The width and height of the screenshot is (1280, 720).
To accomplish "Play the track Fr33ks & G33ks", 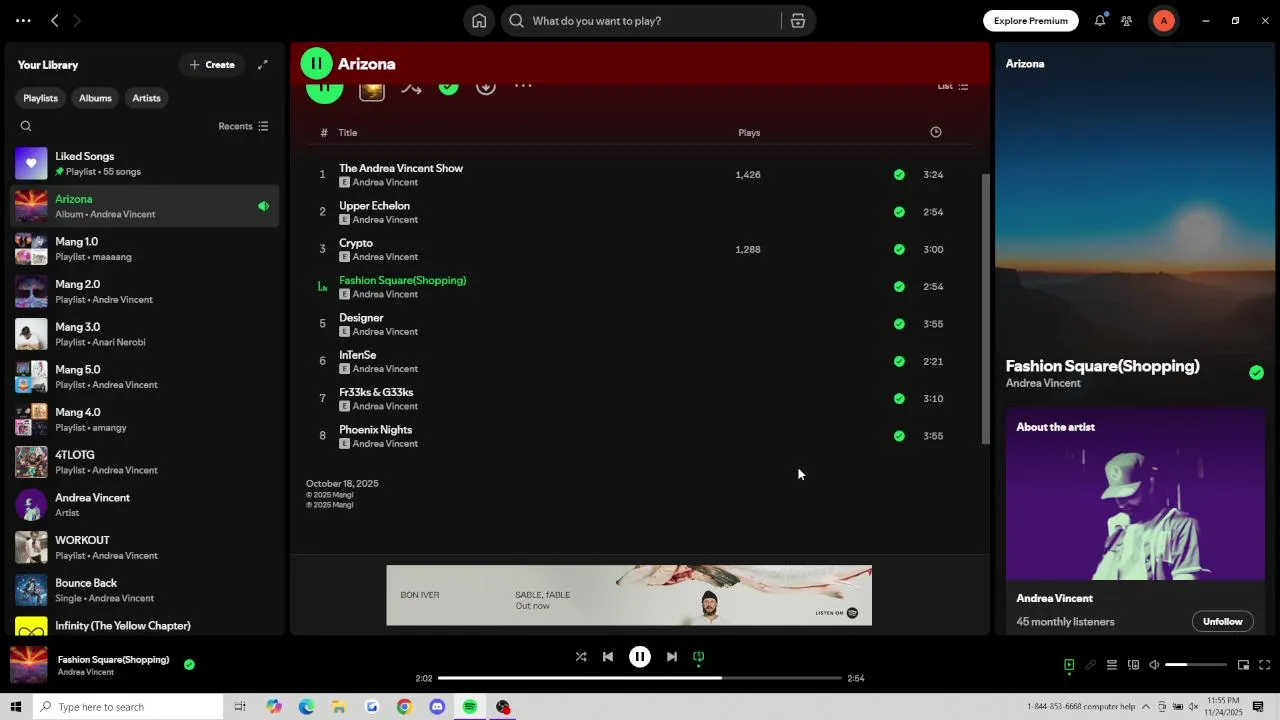I will (x=376, y=393).
